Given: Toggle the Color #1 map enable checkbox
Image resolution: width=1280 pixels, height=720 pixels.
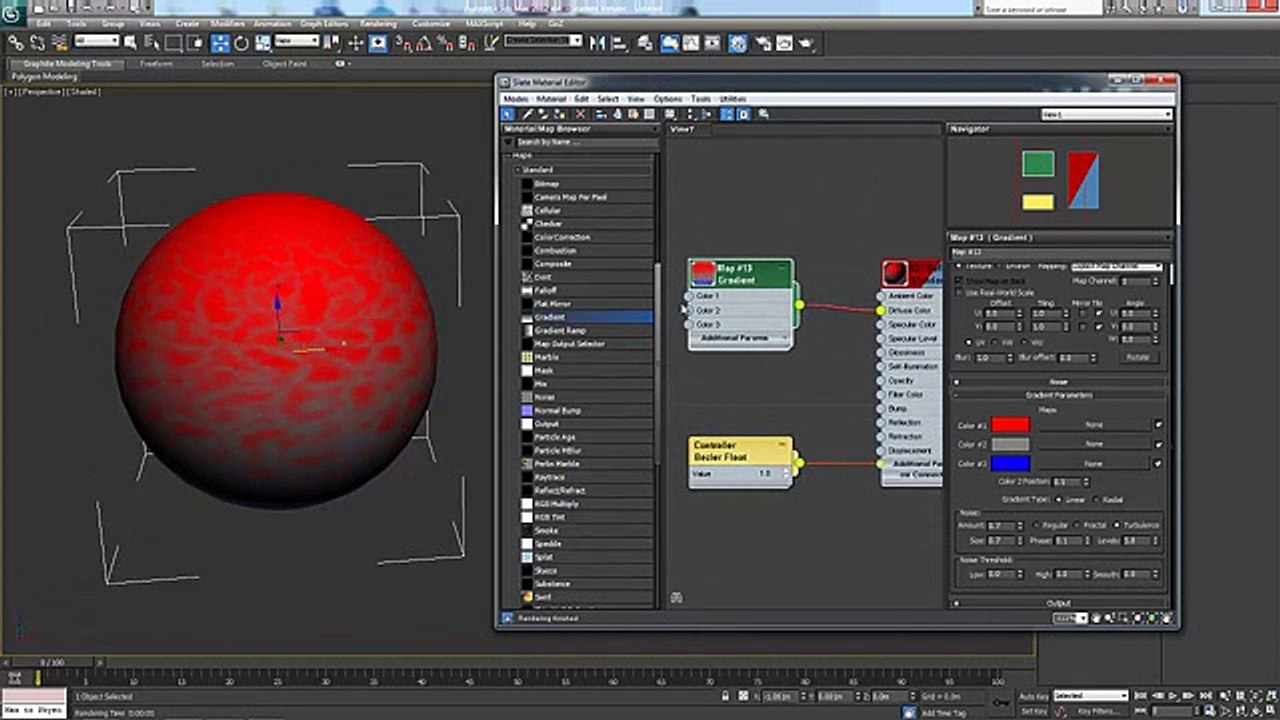Looking at the screenshot, I should (1158, 424).
